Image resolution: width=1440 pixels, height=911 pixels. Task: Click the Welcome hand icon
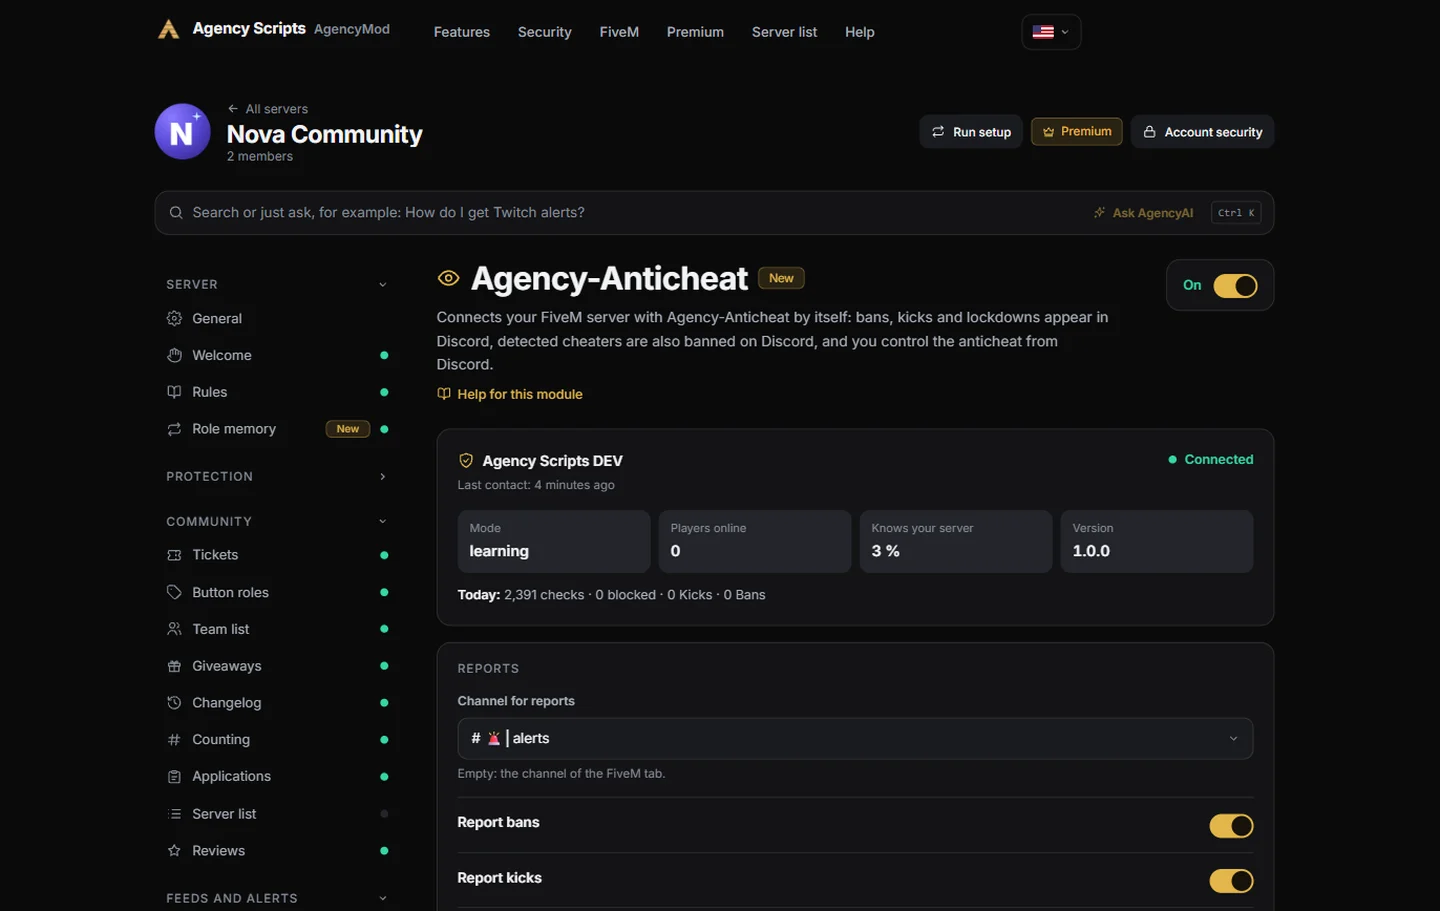[174, 355]
